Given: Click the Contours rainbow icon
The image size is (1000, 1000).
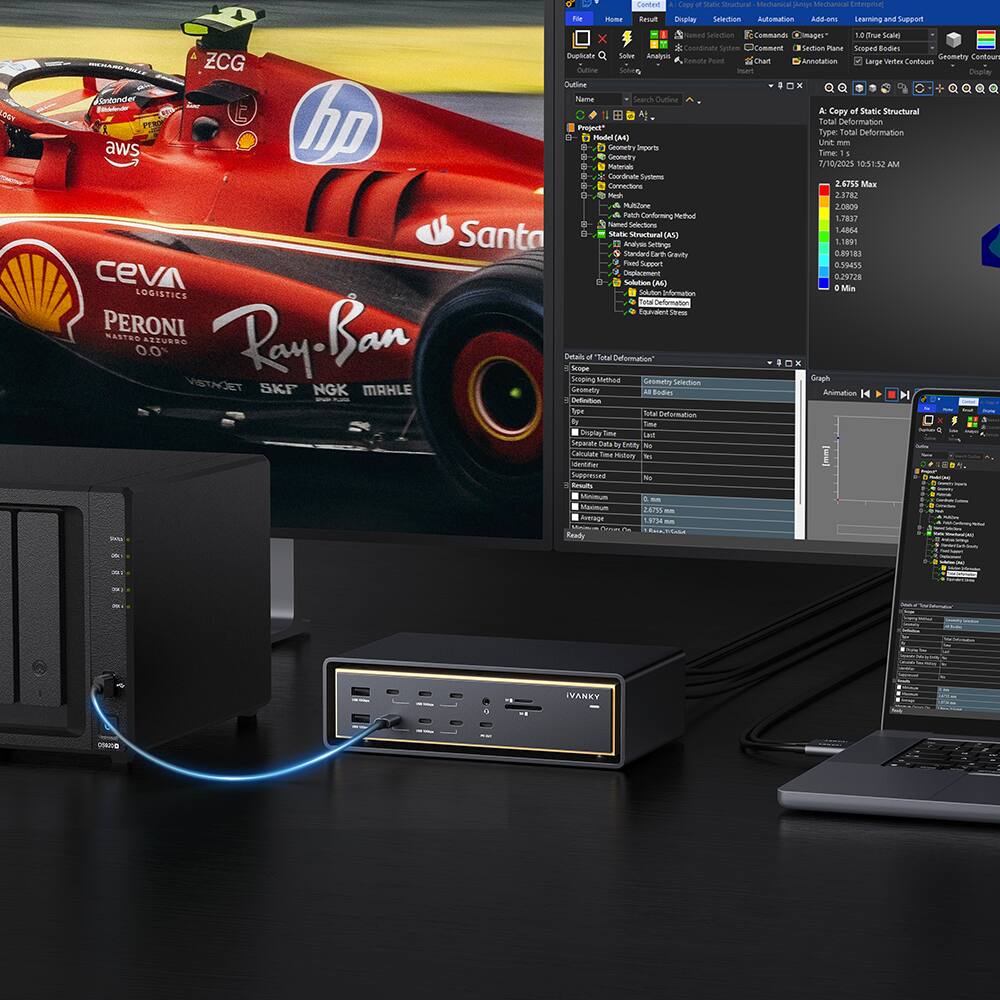Looking at the screenshot, I should (986, 40).
